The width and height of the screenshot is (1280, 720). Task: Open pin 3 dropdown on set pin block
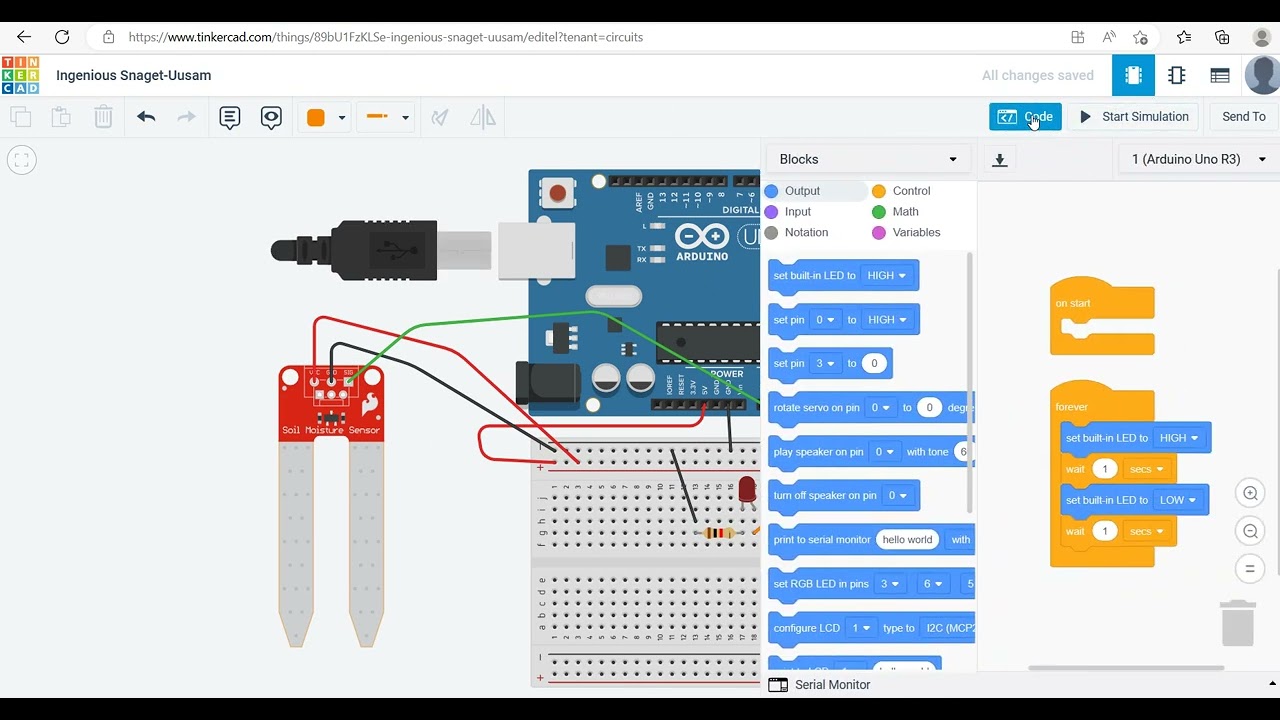coord(825,363)
